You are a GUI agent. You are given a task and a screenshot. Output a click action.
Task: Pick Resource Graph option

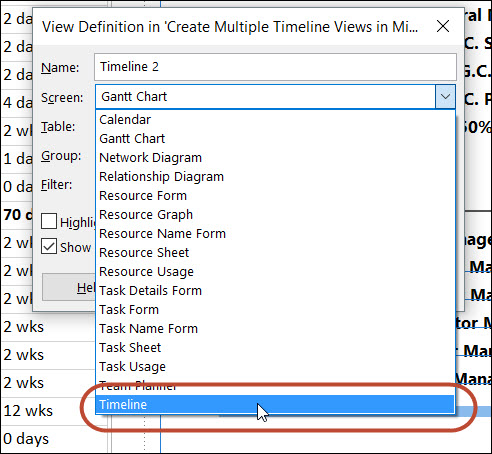[275, 215]
